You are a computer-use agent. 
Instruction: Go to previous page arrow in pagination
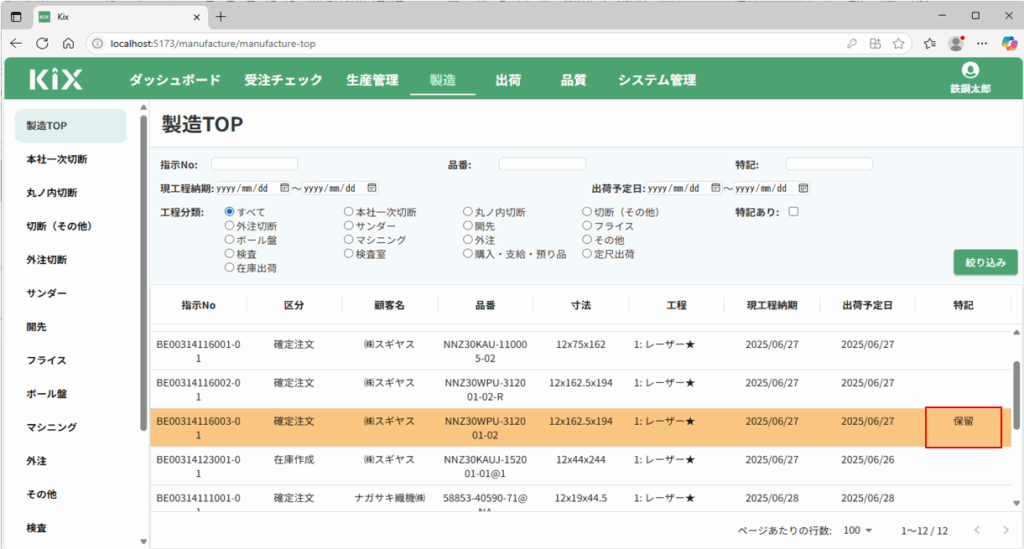tap(977, 530)
